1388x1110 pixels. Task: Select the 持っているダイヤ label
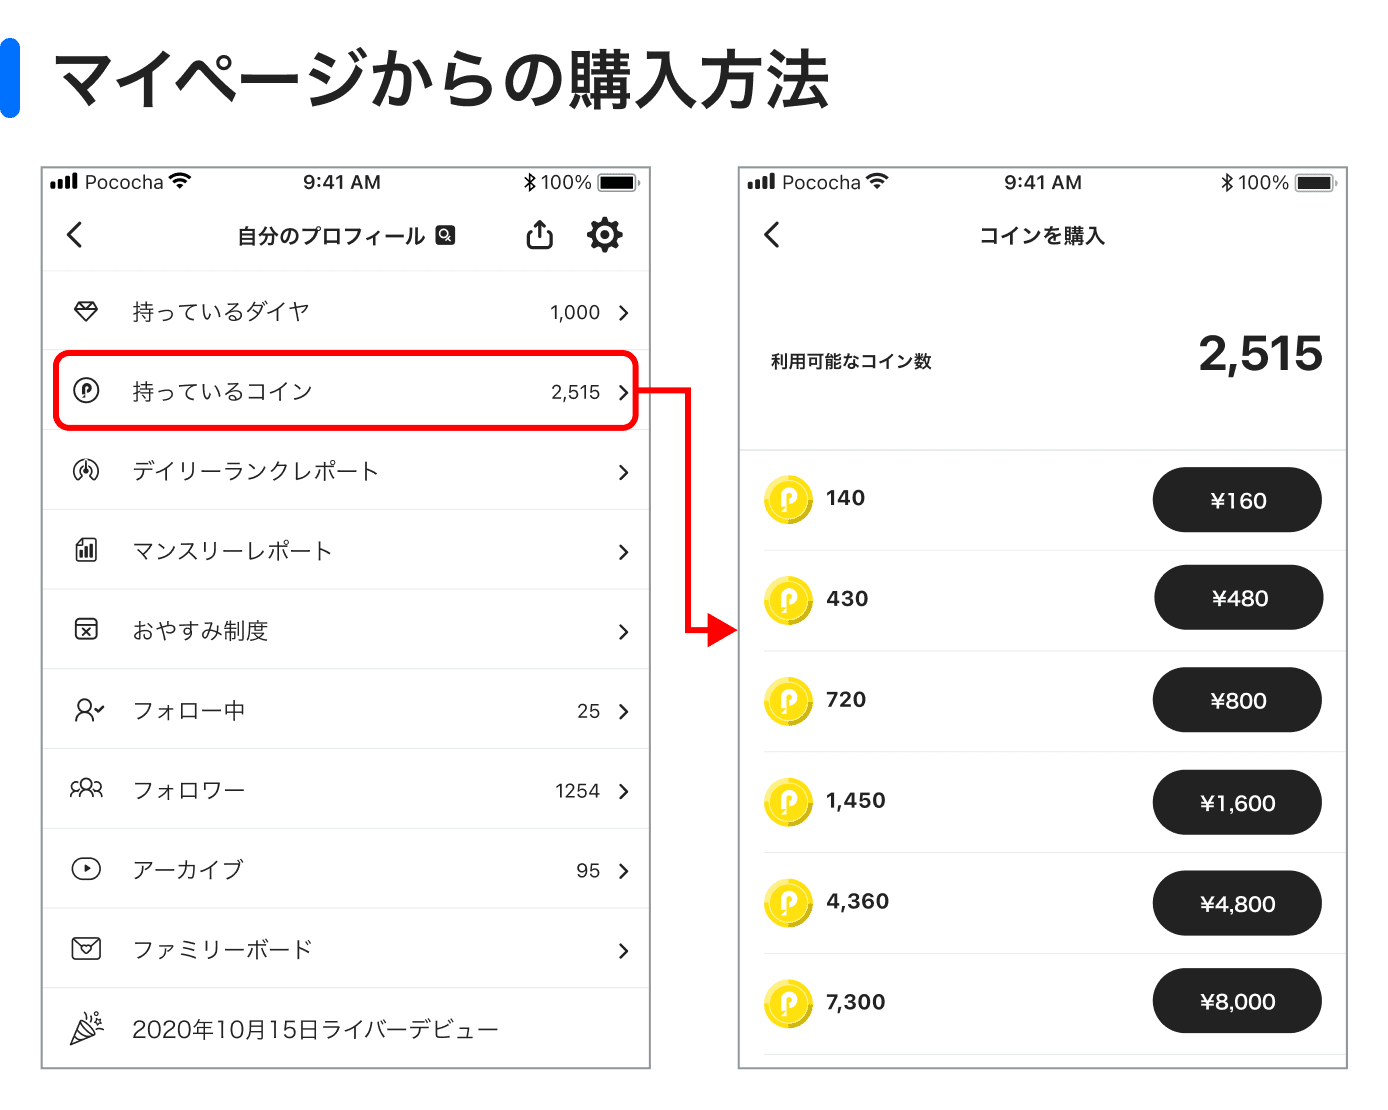point(221,312)
